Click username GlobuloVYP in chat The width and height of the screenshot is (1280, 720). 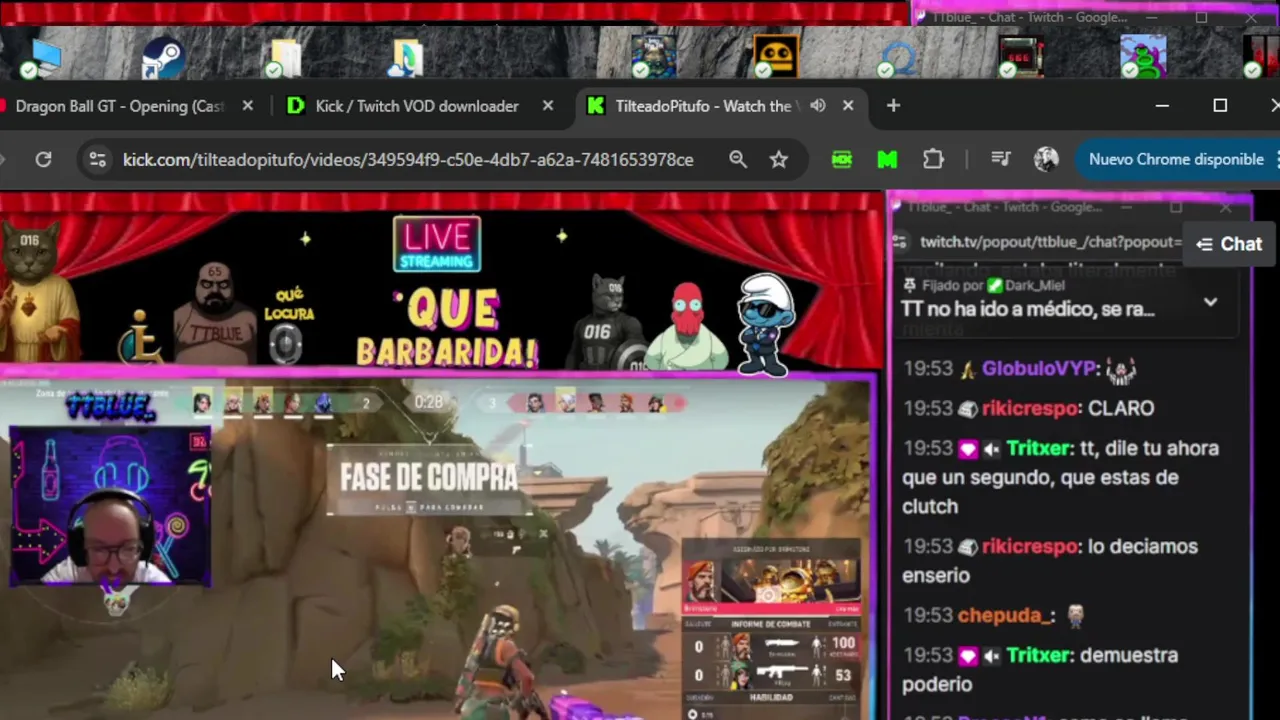[1039, 368]
